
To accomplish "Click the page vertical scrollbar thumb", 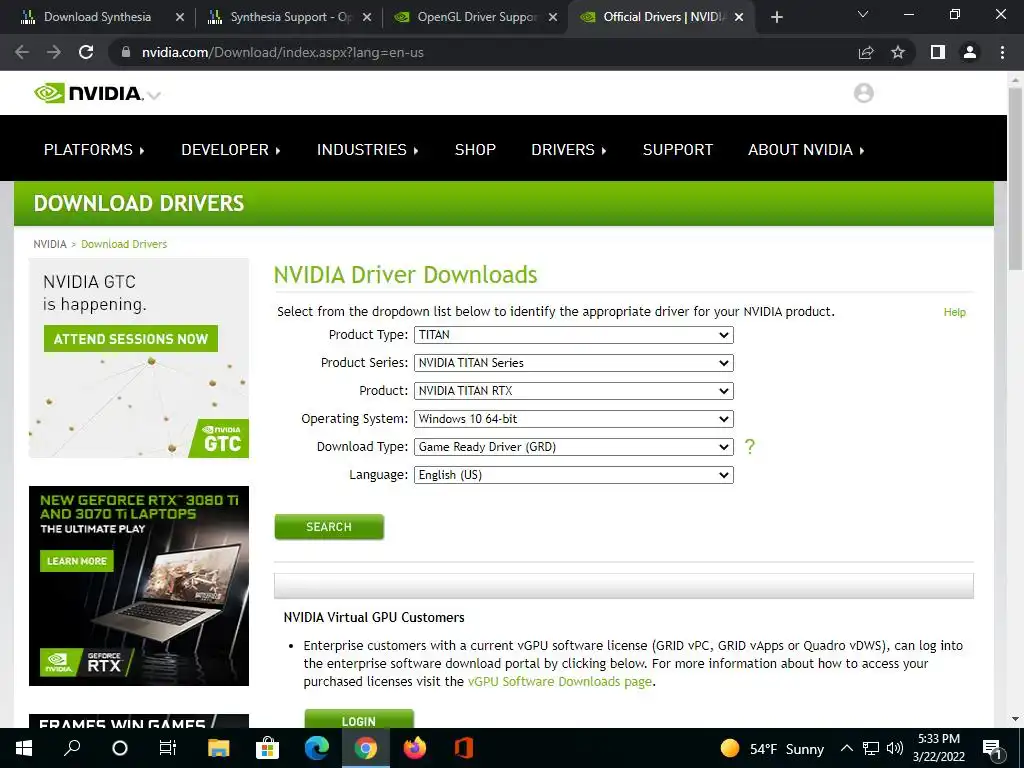I will point(1016,178).
